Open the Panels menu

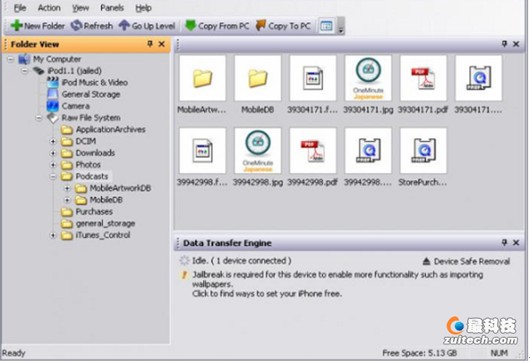112,8
